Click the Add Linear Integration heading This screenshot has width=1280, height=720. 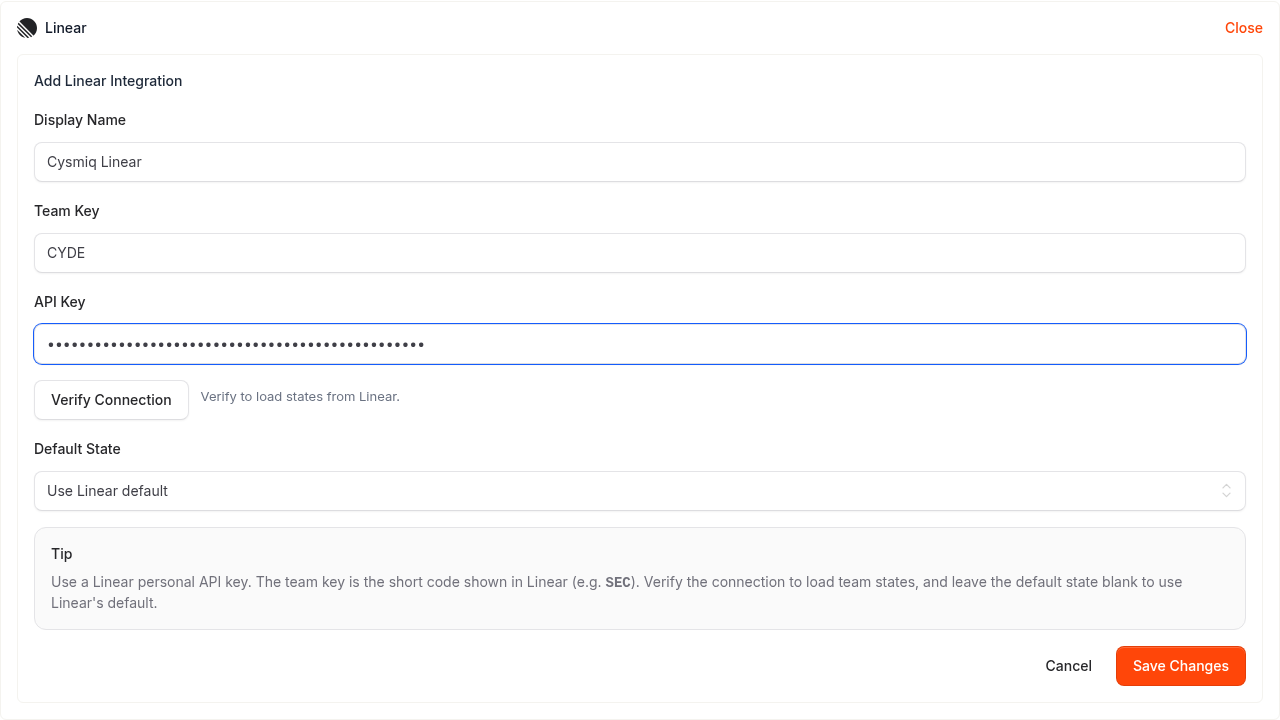click(108, 80)
